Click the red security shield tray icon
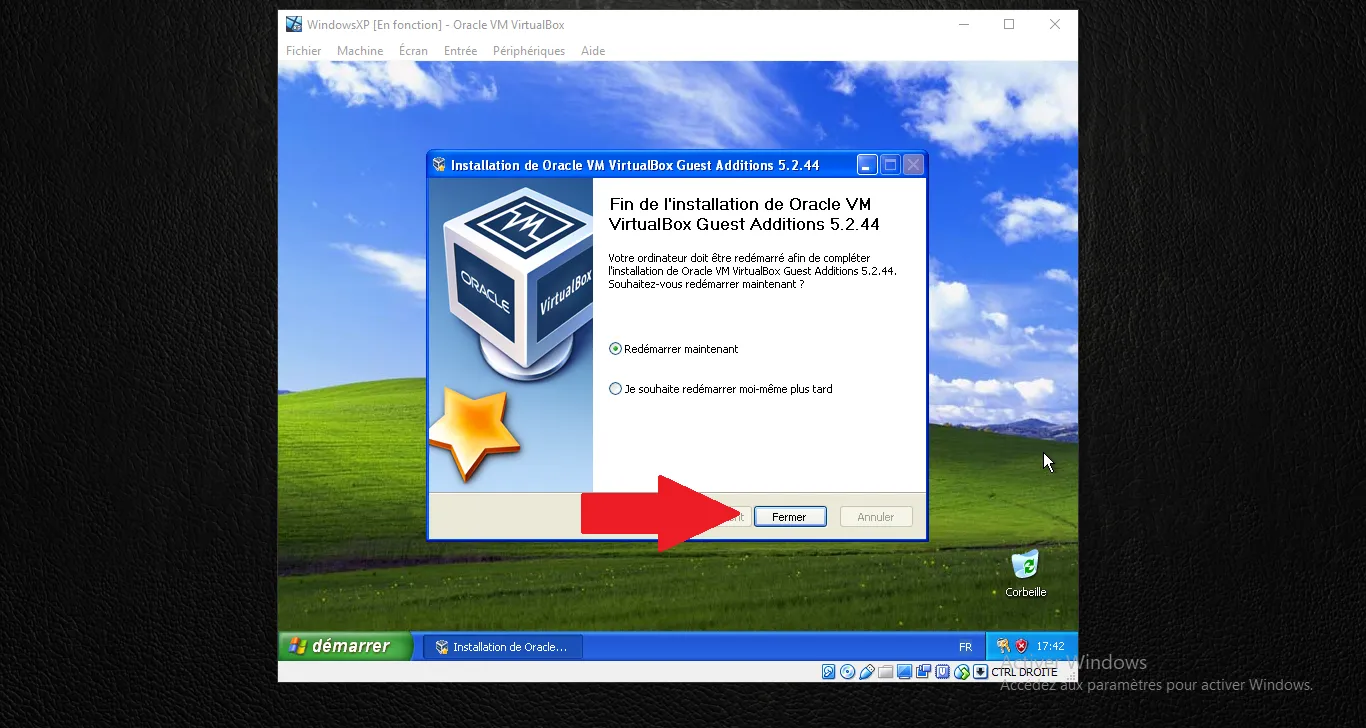 pyautogui.click(x=1021, y=647)
